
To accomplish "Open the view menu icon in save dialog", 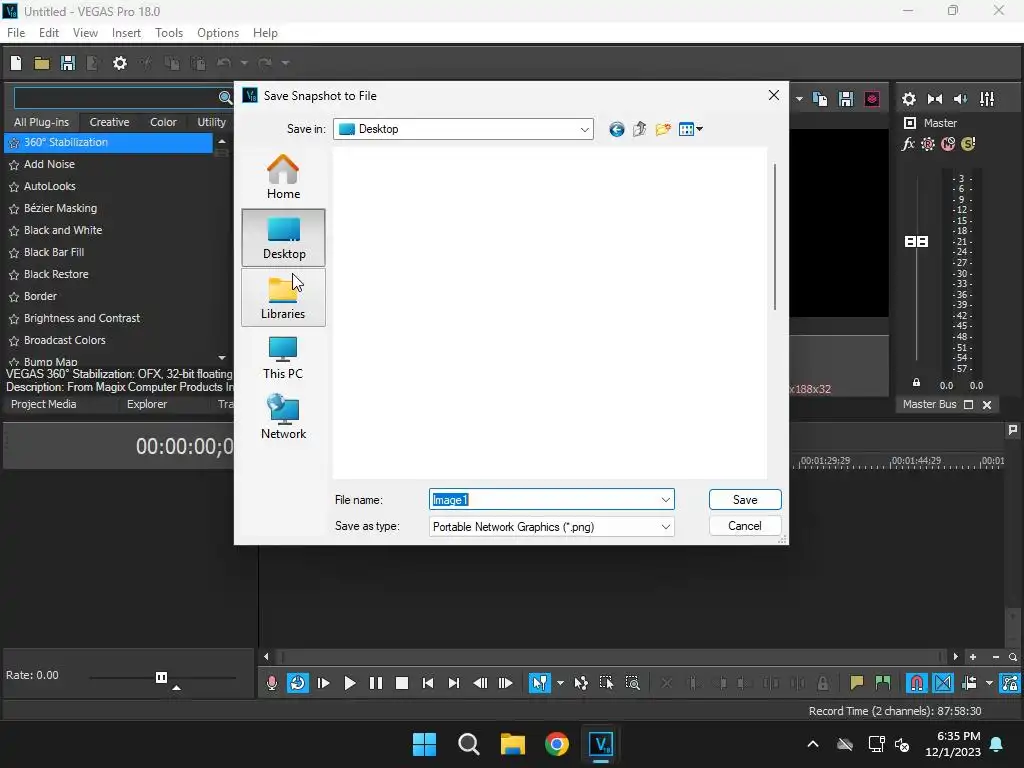I will click(x=690, y=129).
